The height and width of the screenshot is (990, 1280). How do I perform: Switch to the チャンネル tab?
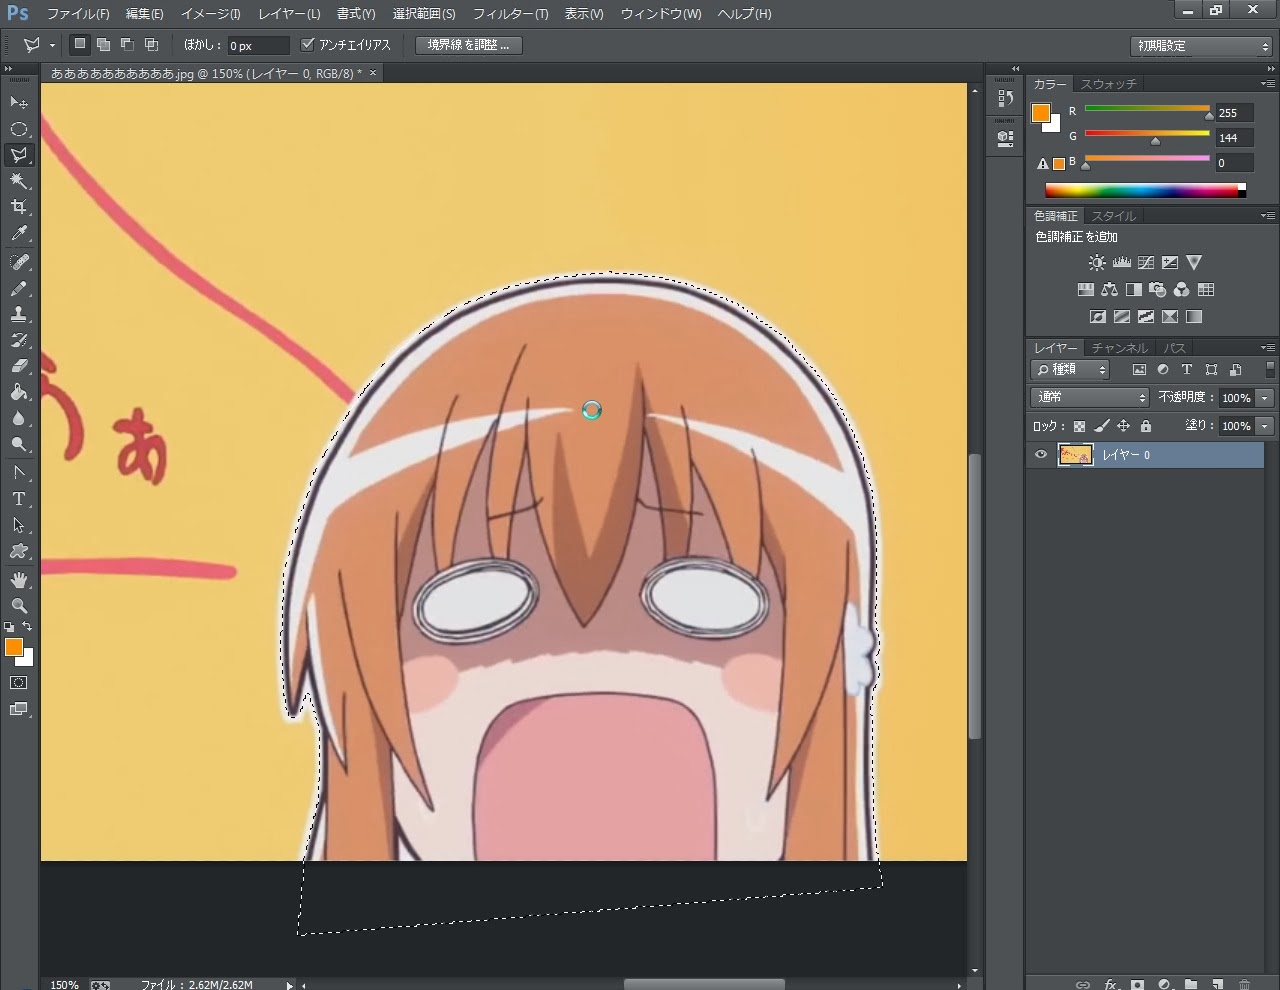[1120, 349]
